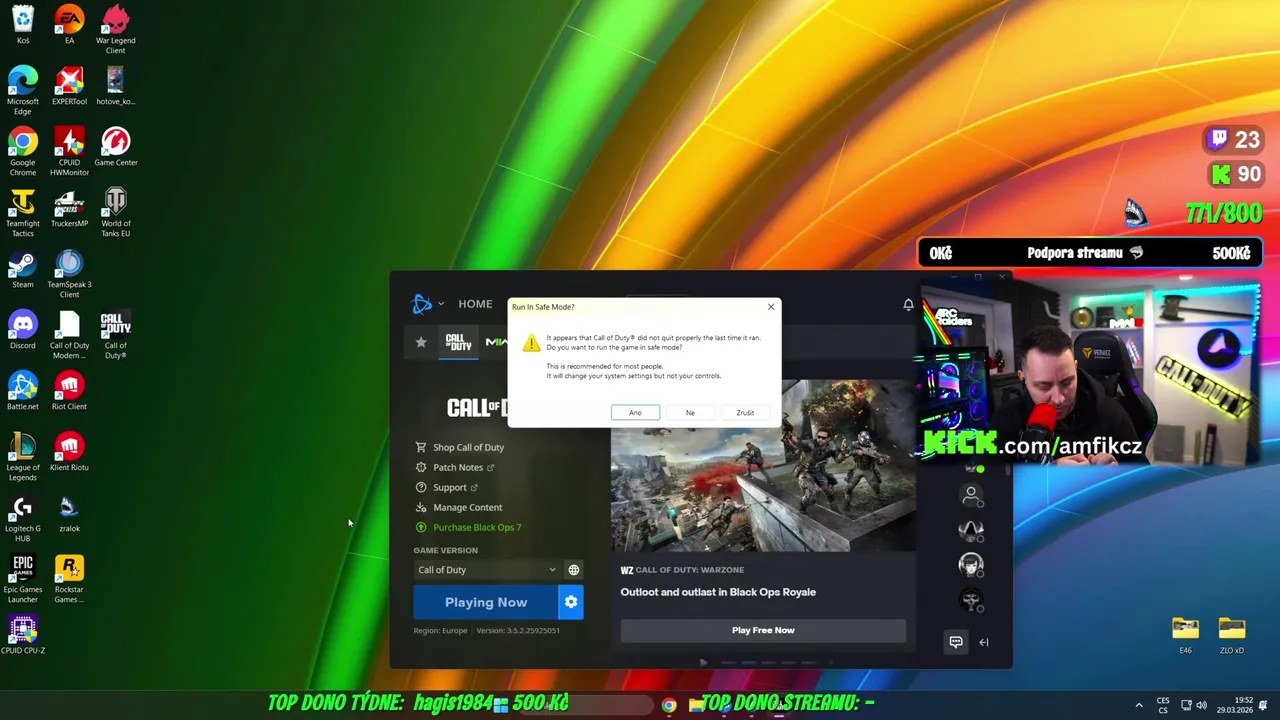Click Zrušit in the Safe Mode dialog
Image resolution: width=1280 pixels, height=720 pixels.
coord(745,412)
